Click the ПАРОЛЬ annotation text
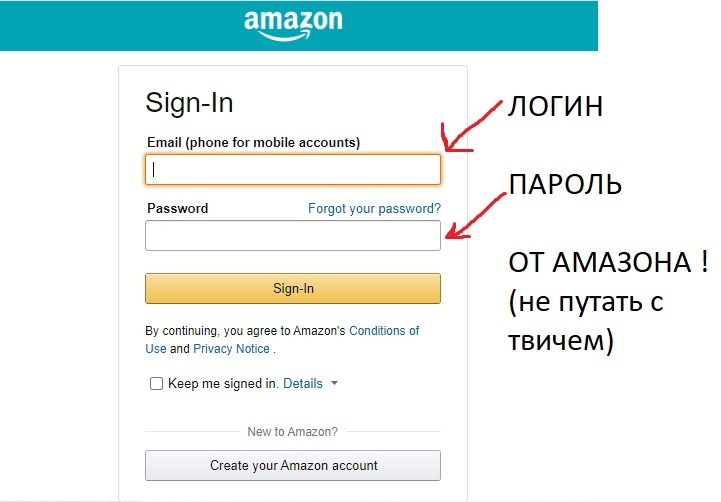This screenshot has height=502, width=721. tap(565, 184)
